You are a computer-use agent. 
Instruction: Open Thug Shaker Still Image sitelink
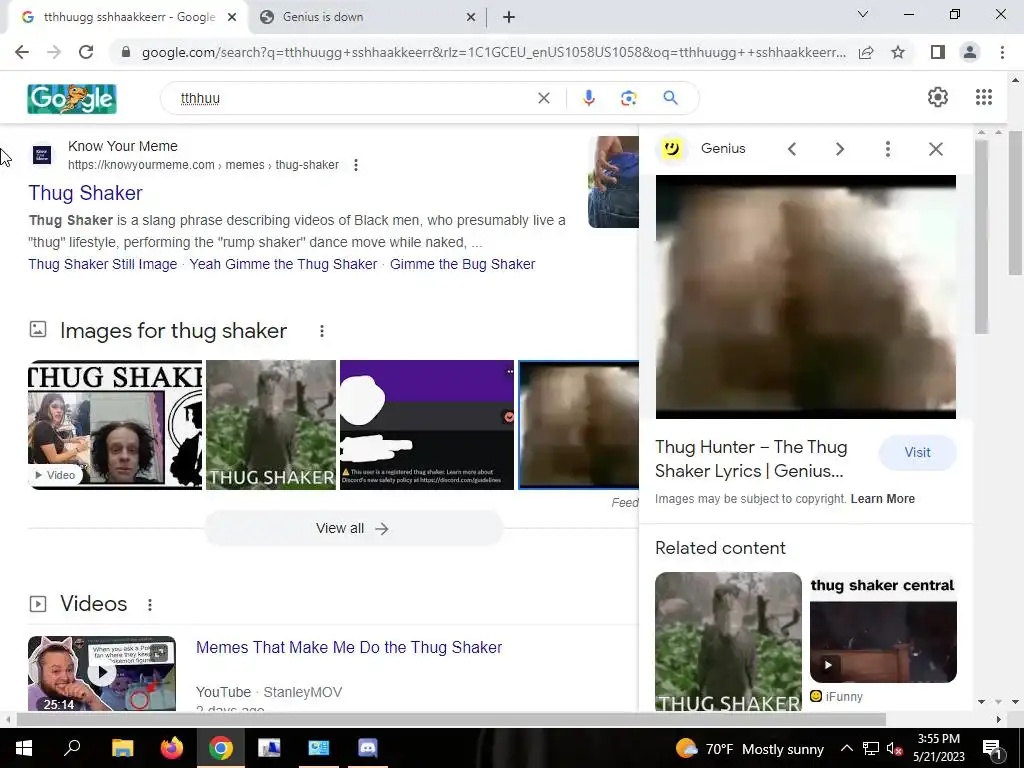[103, 264]
